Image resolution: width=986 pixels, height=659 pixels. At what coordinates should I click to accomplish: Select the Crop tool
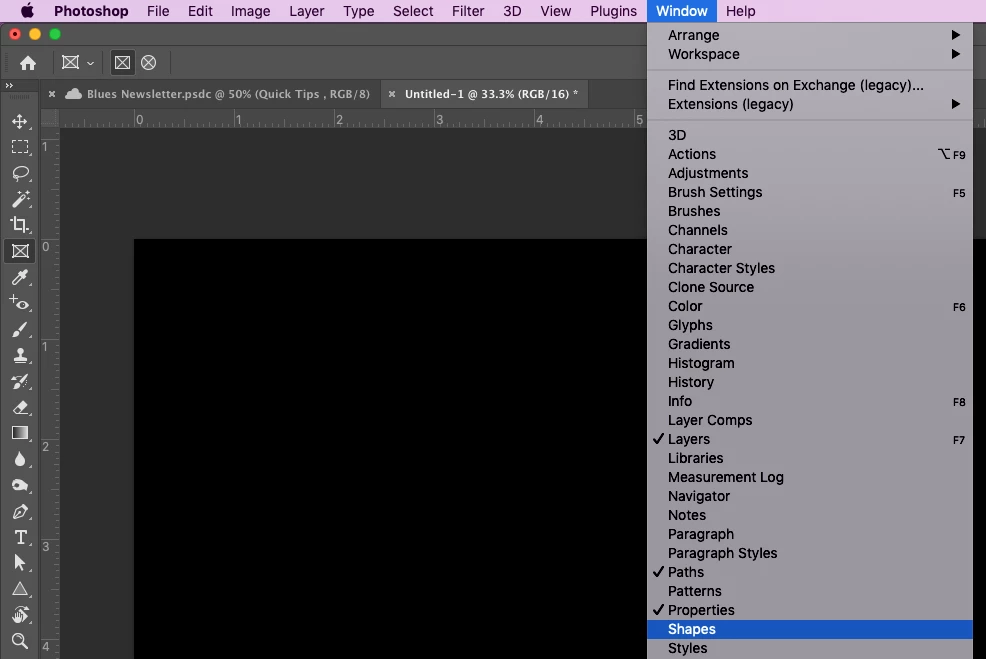20,225
